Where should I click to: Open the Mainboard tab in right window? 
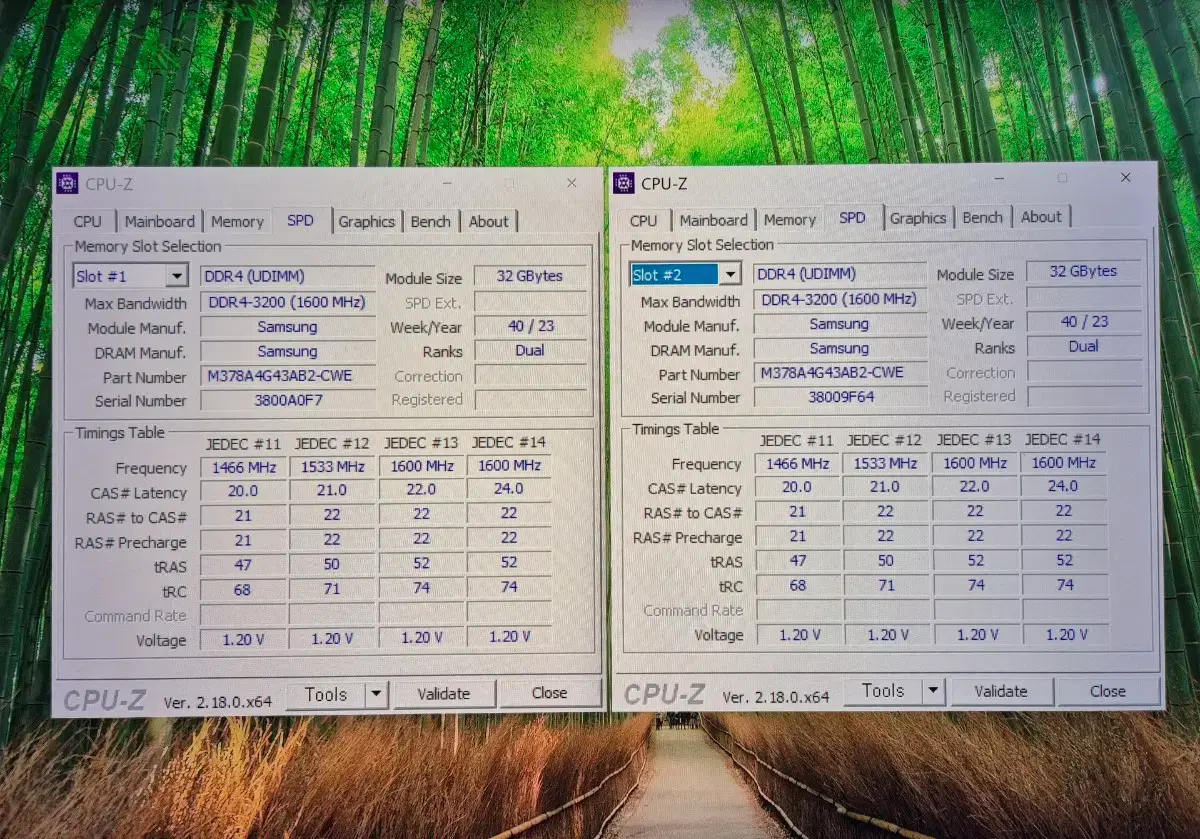click(714, 220)
